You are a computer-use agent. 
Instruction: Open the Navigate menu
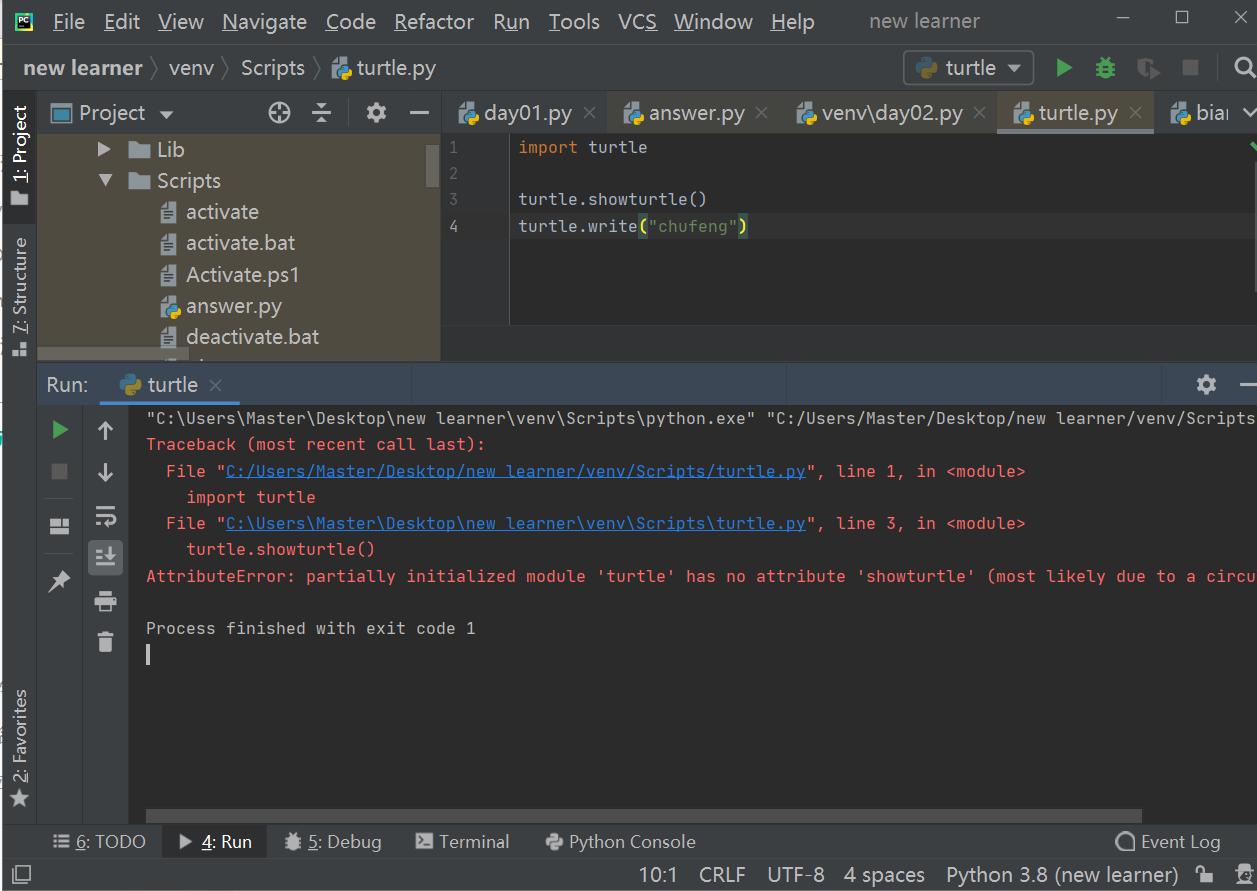pos(265,21)
